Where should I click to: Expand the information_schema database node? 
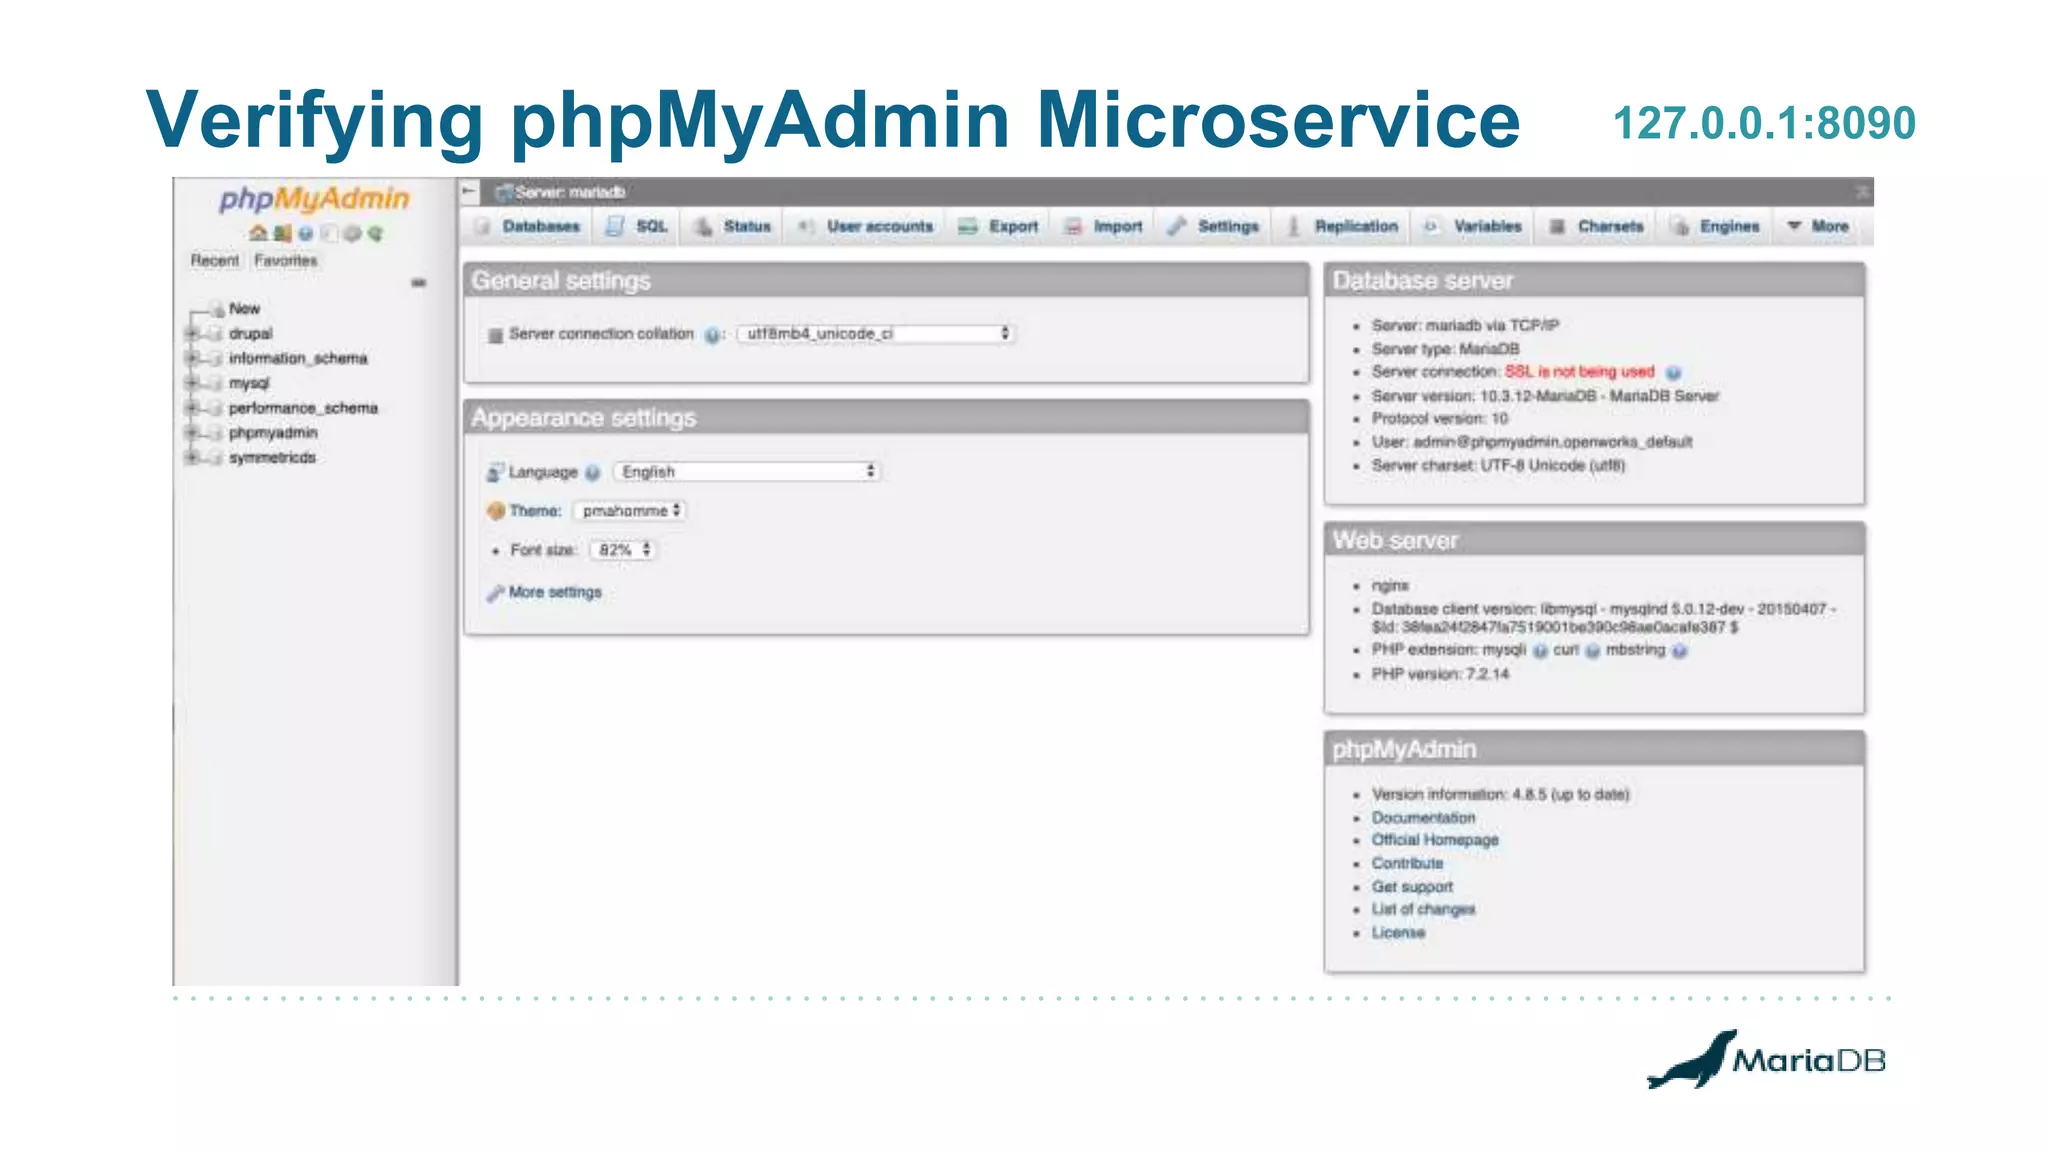[192, 358]
